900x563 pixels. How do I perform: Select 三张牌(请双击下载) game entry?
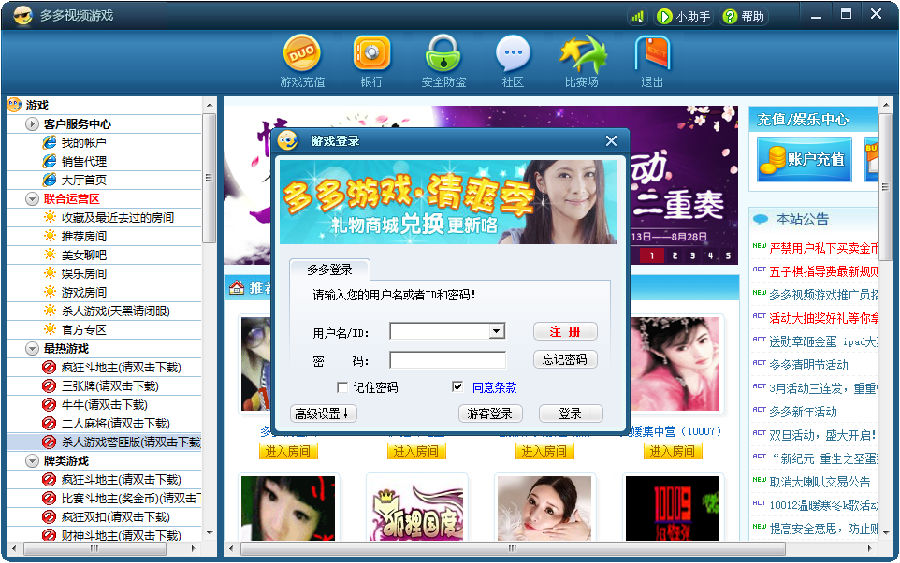[x=110, y=386]
